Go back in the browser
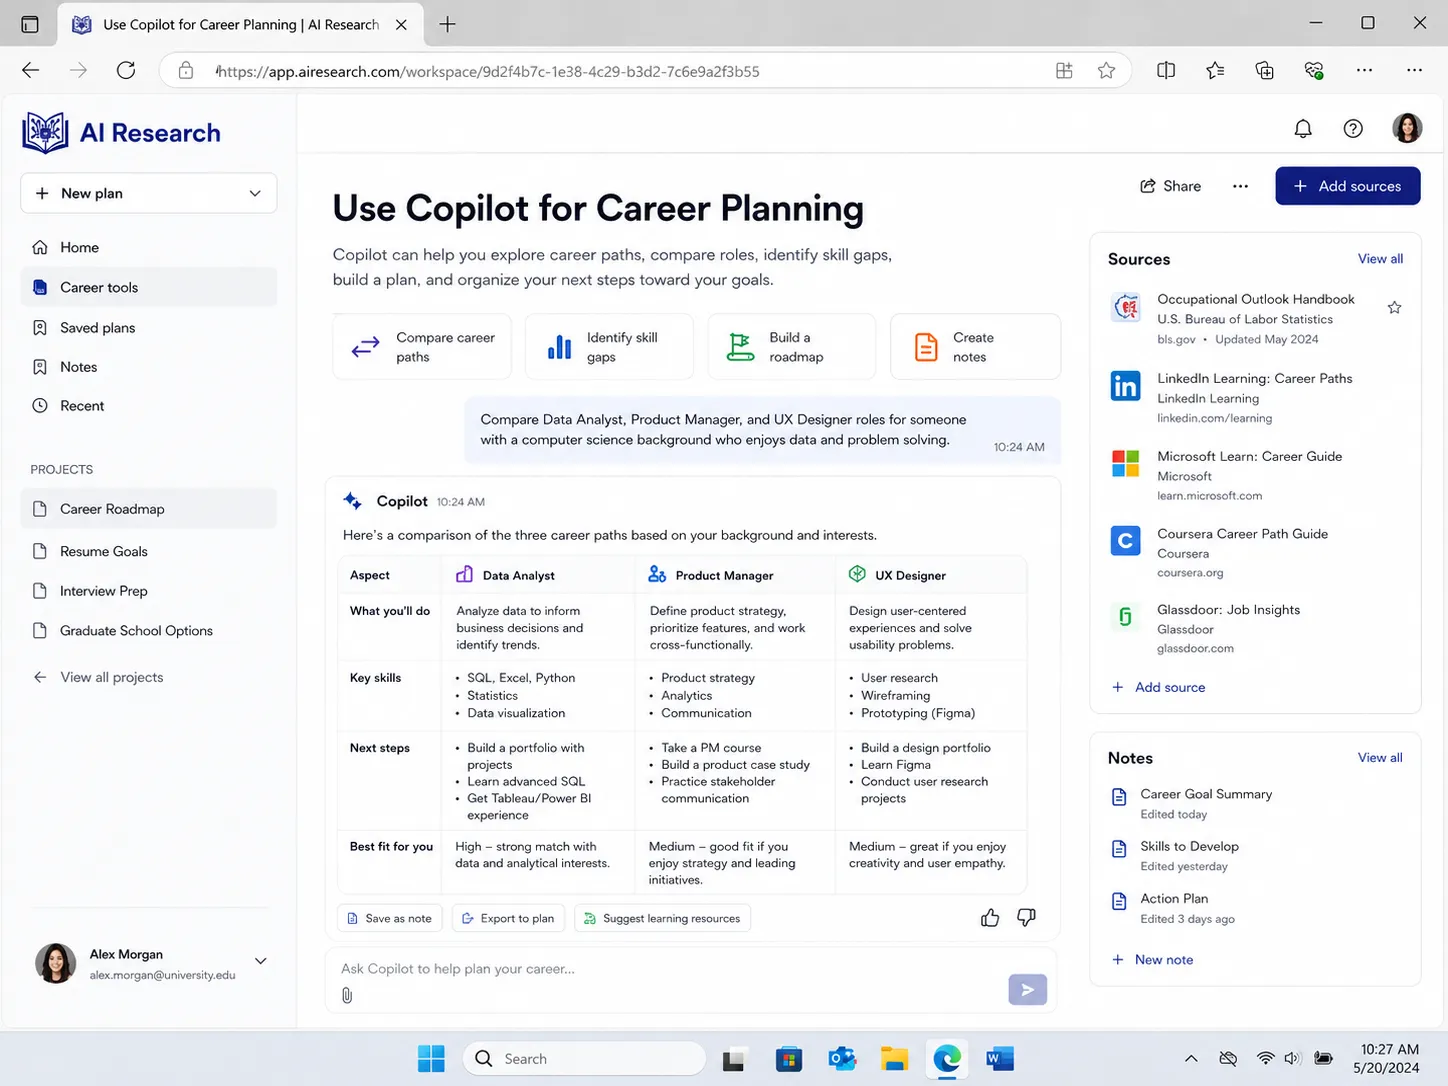Screen dimensions: 1448x1086 pos(31,70)
